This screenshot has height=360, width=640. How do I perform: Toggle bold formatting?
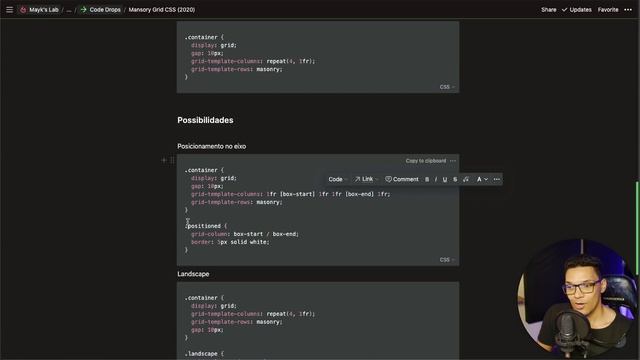(x=427, y=179)
